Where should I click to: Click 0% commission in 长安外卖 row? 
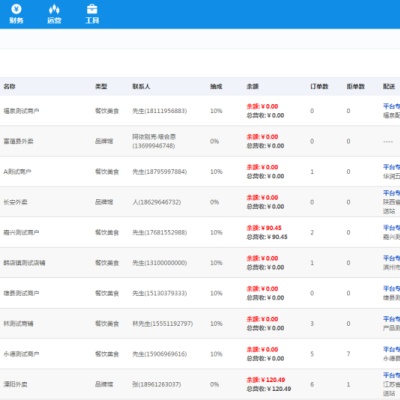215,202
